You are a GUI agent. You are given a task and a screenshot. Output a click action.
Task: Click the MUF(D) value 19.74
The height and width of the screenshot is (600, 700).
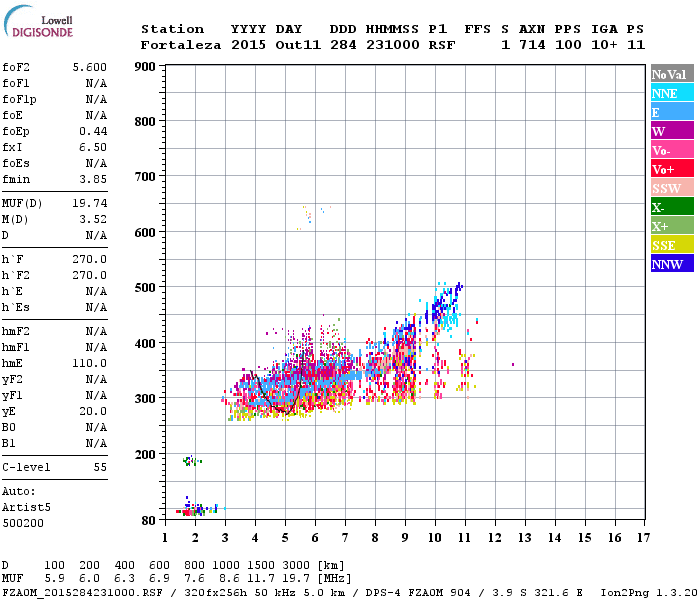[x=90, y=203]
